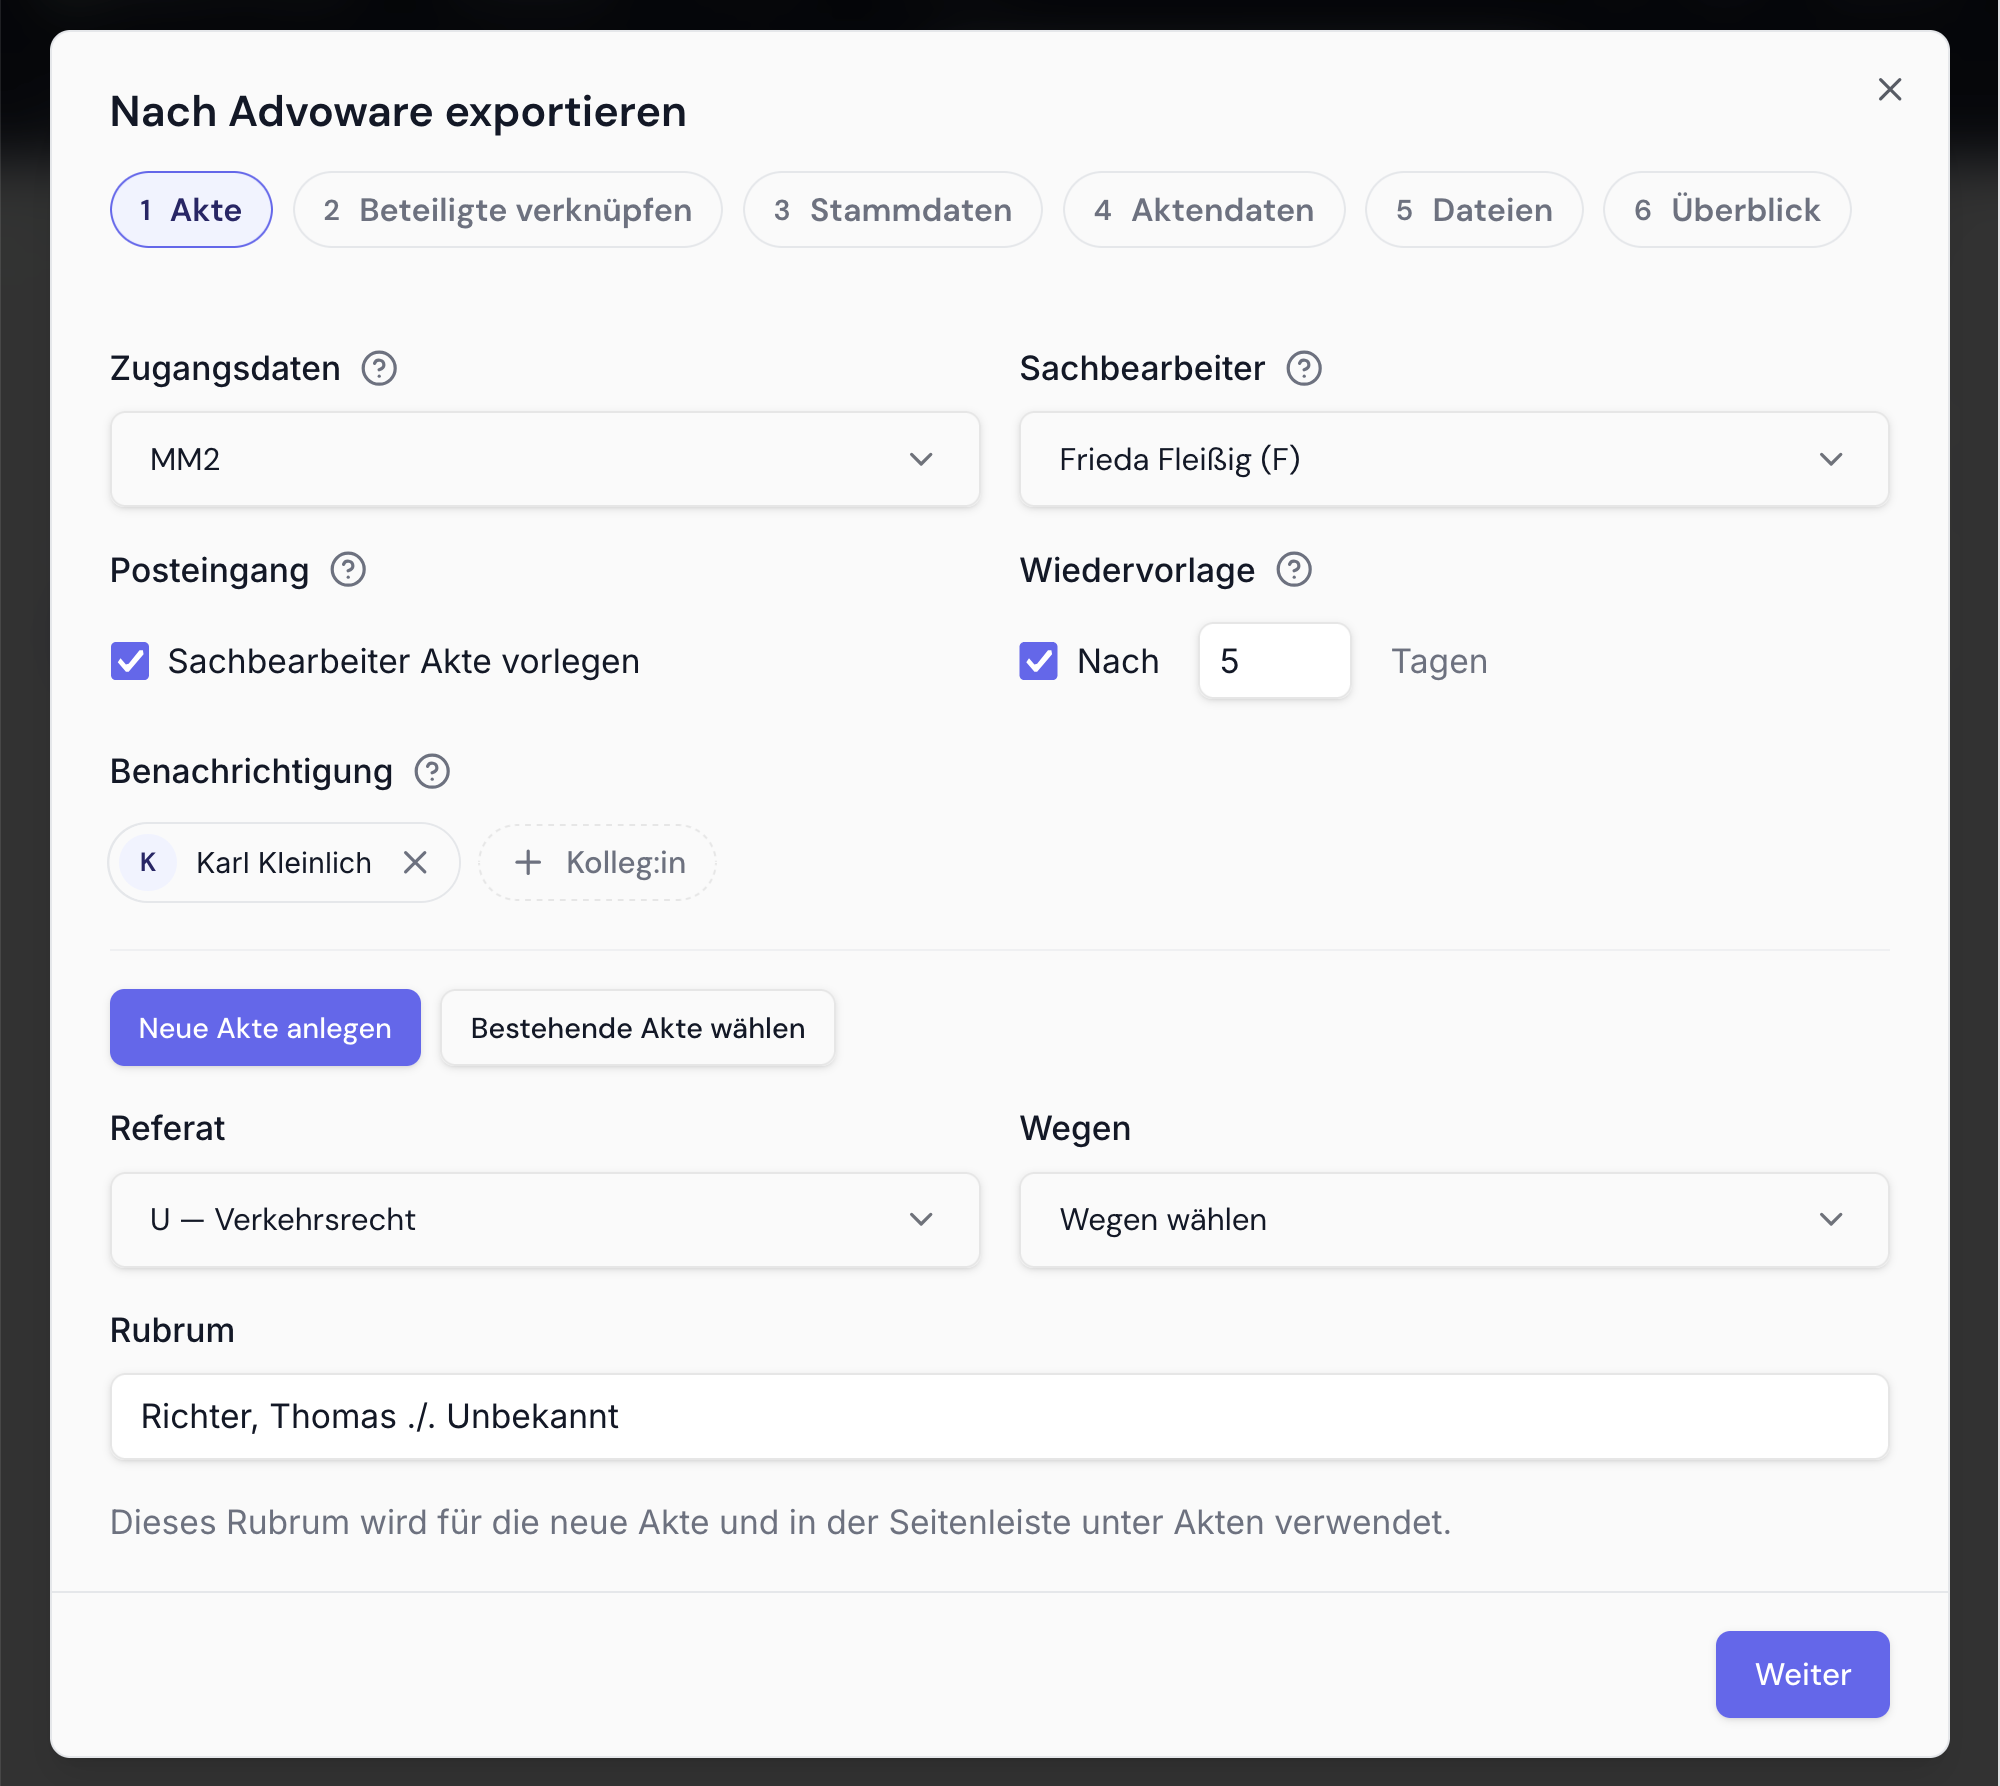Viewport: 2000px width, 1786px height.
Task: Open help for Sachbearbeiter
Action: pyautogui.click(x=1304, y=369)
